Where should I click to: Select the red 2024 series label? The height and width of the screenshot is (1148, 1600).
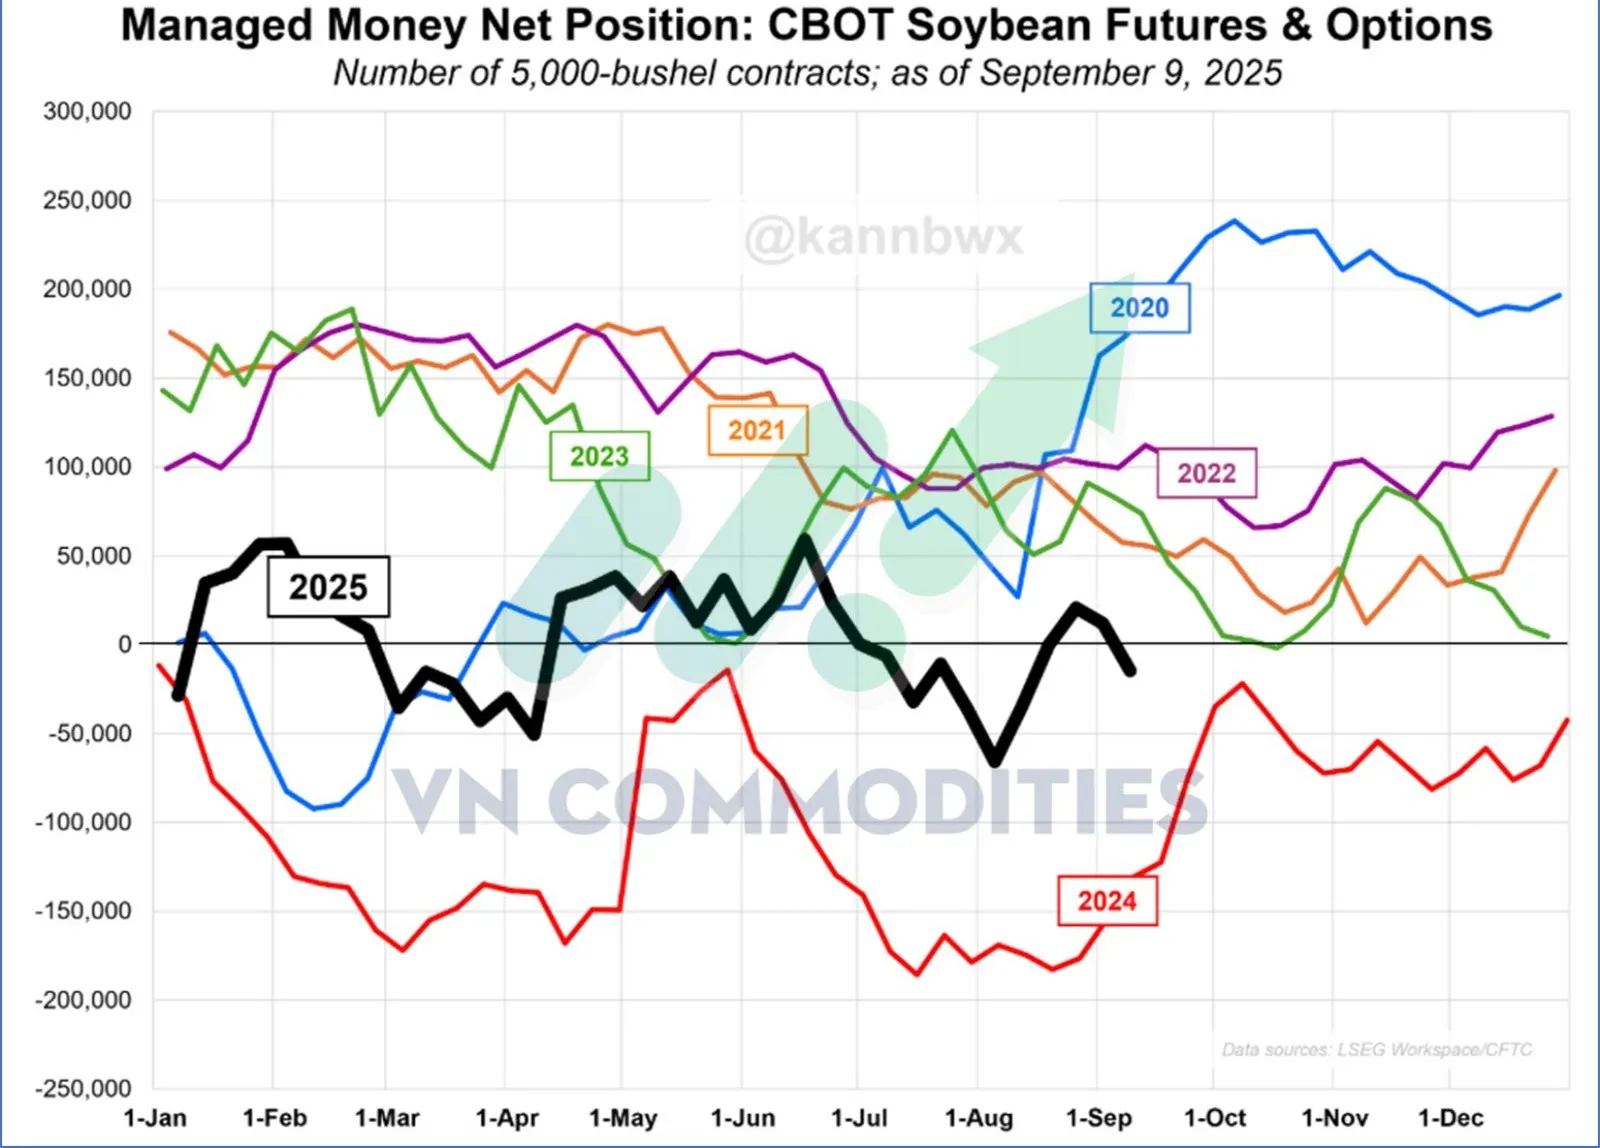click(1107, 901)
